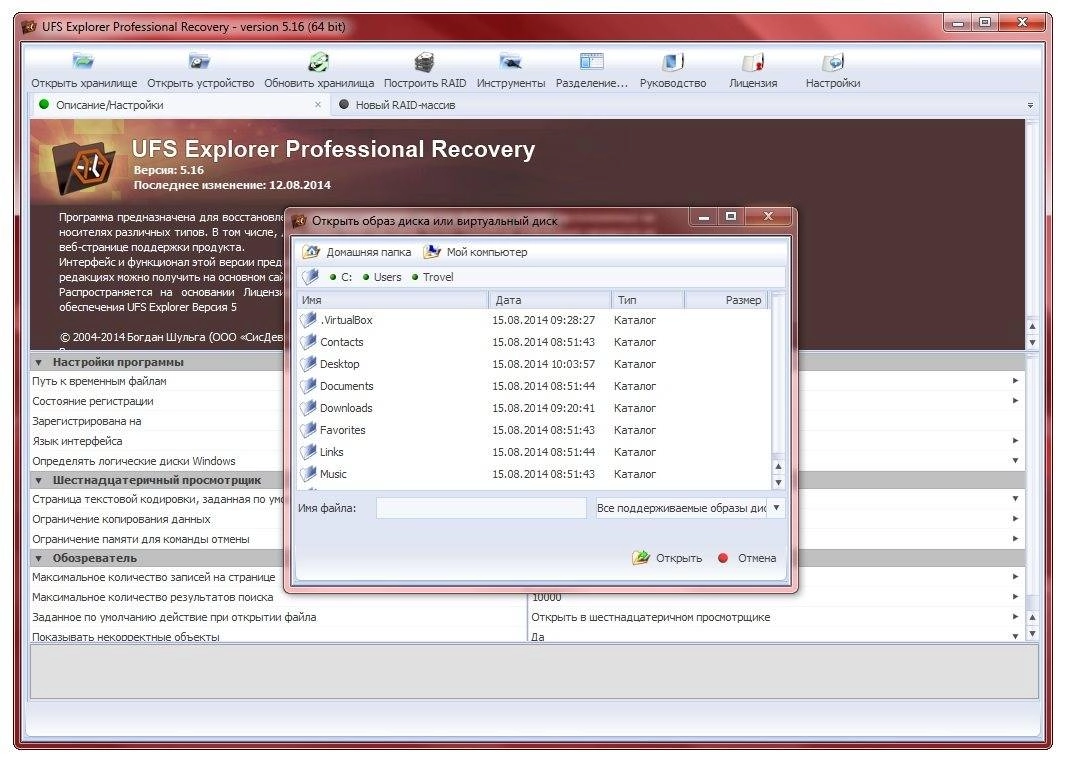
Task: Click file list scrollbar up arrow
Action: 778,466
